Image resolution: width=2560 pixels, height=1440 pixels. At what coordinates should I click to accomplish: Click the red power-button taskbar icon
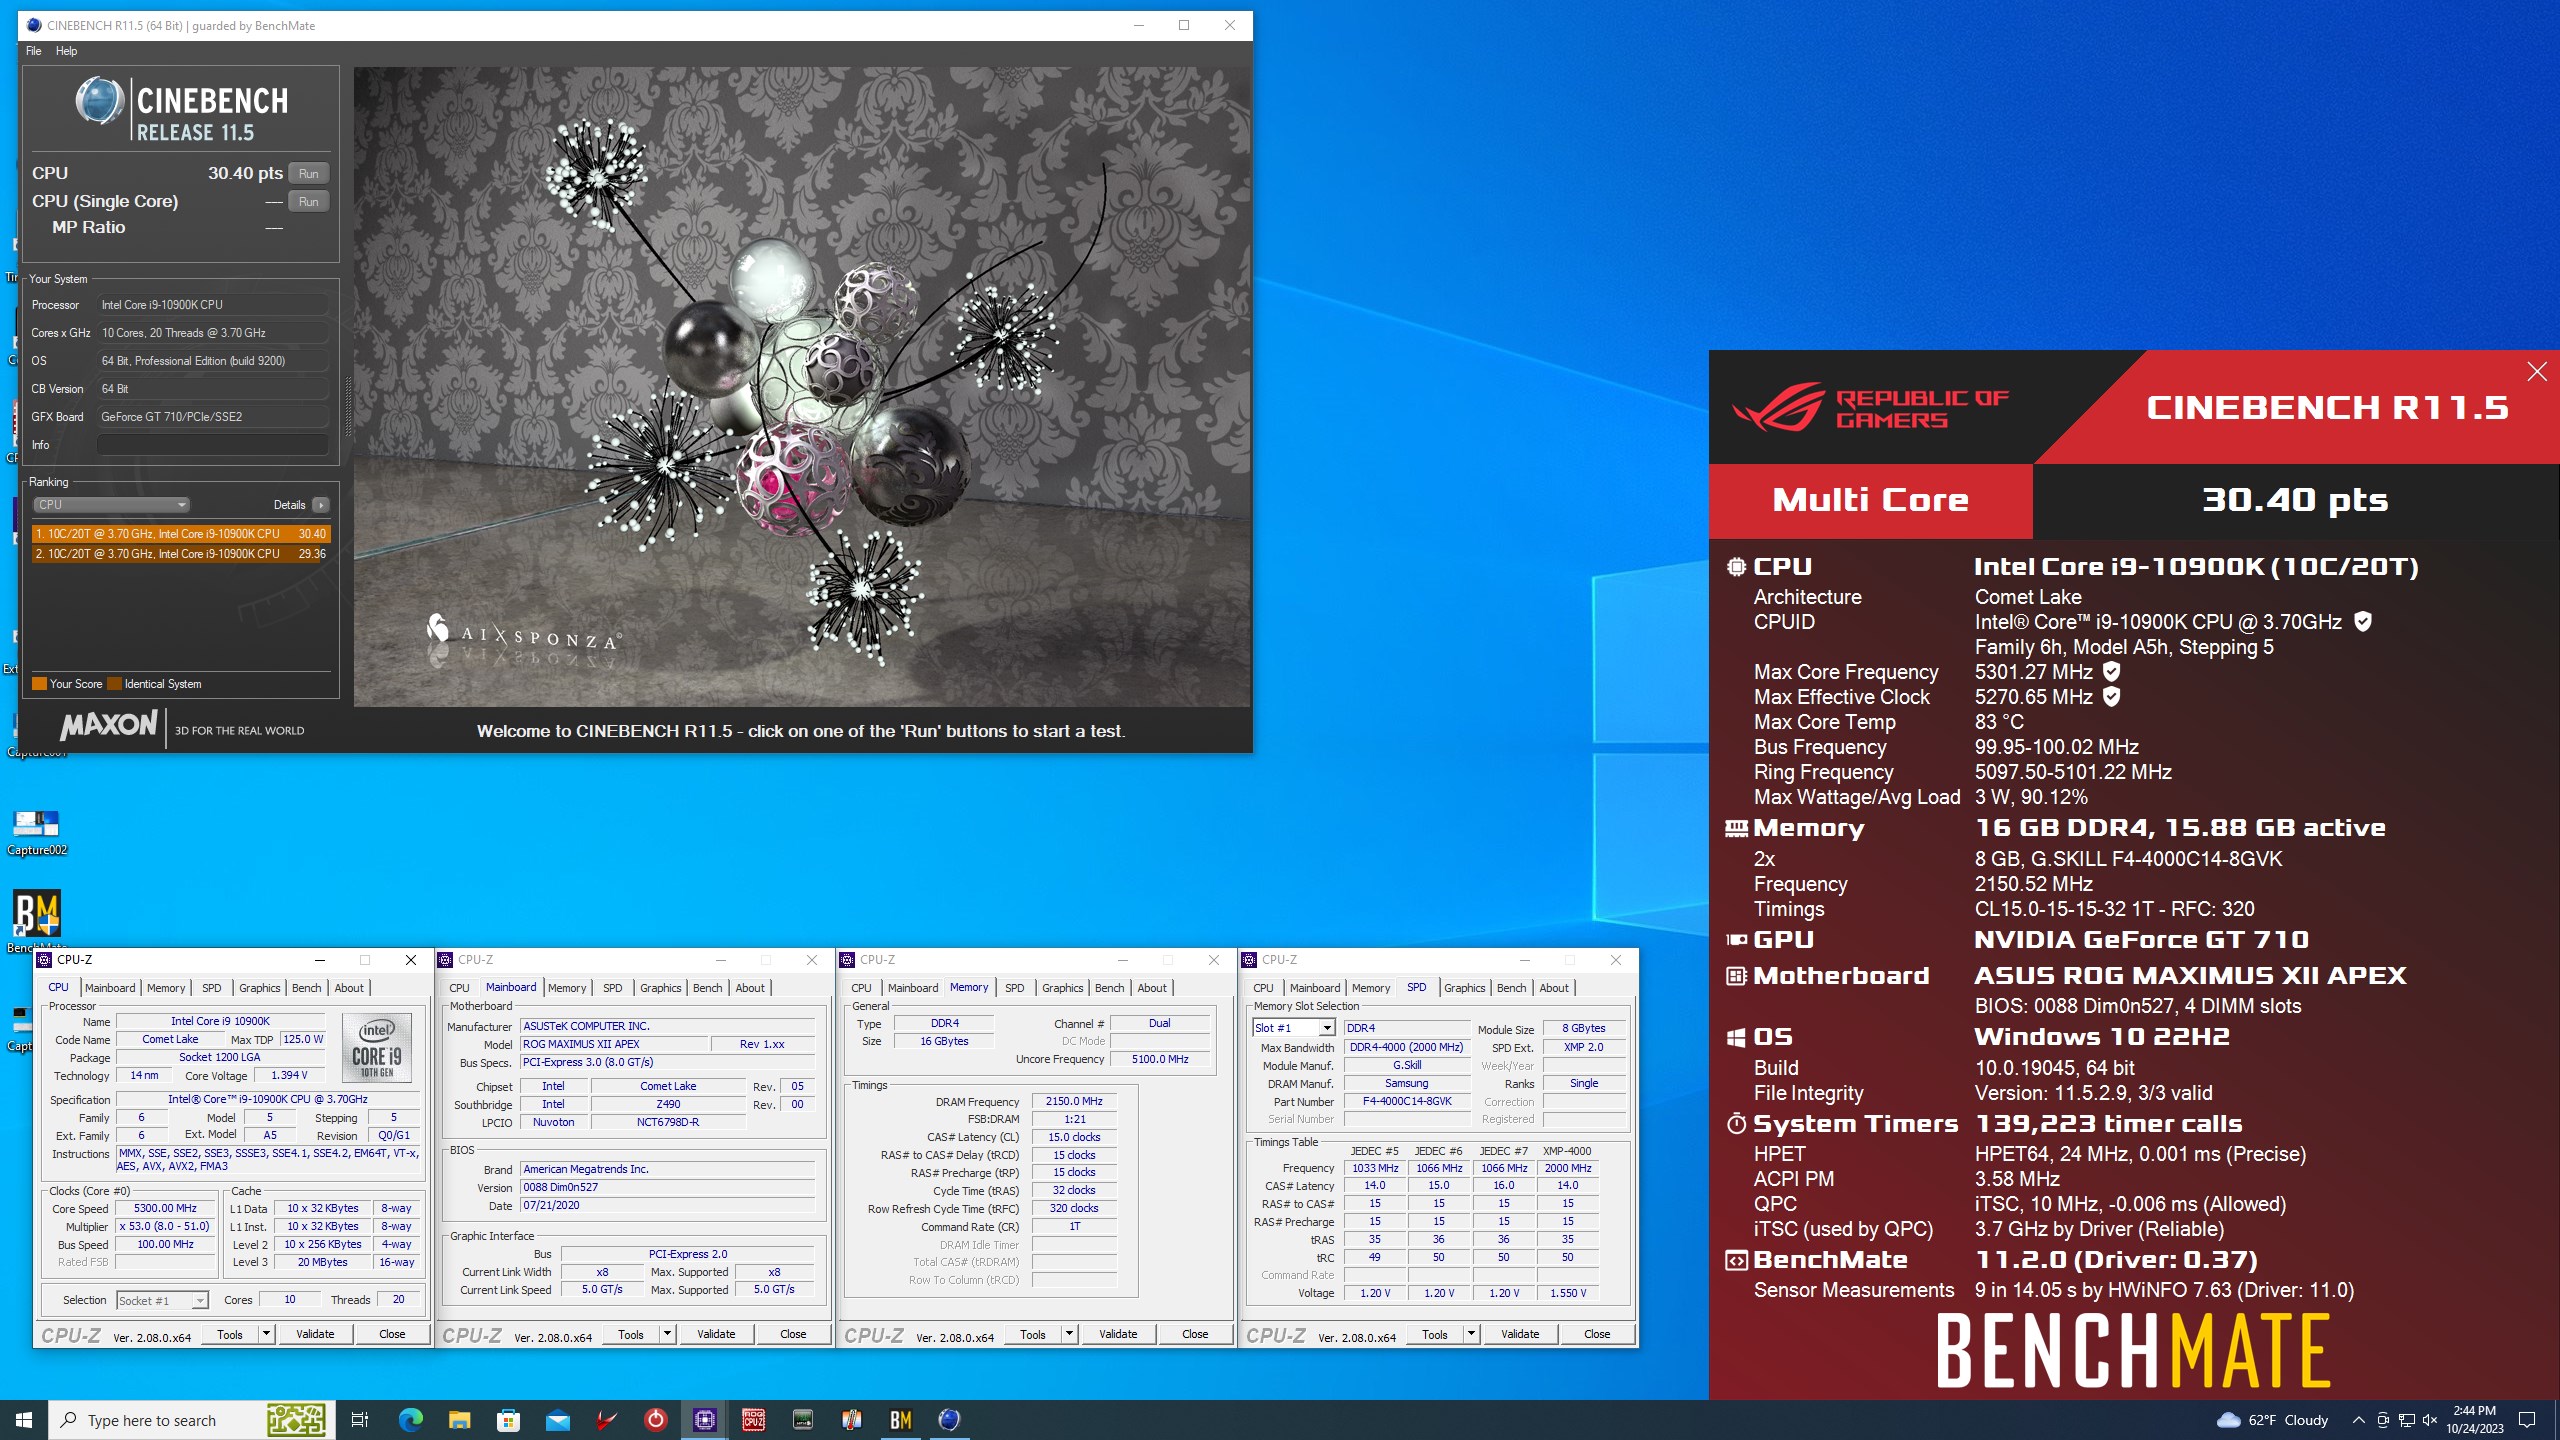(x=655, y=1420)
